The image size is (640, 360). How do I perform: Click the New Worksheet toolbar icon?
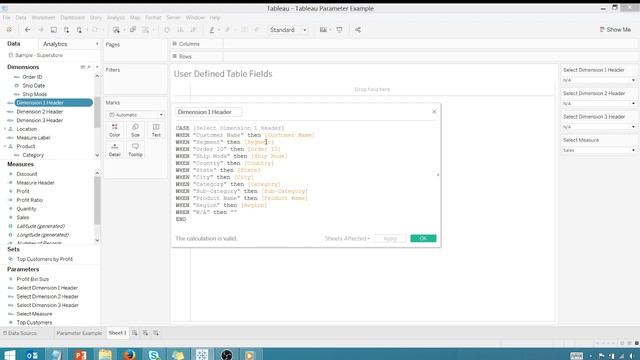coord(117,30)
